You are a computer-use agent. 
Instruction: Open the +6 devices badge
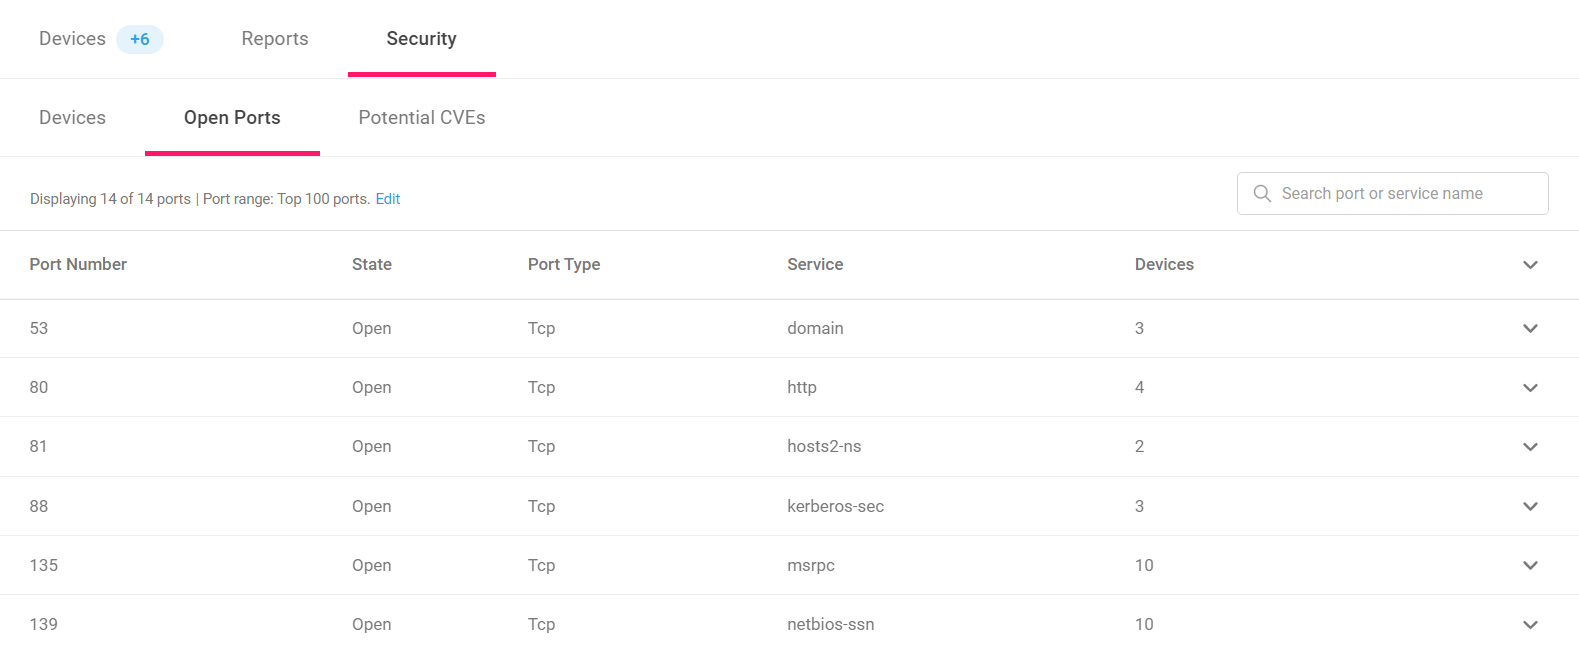(x=140, y=39)
